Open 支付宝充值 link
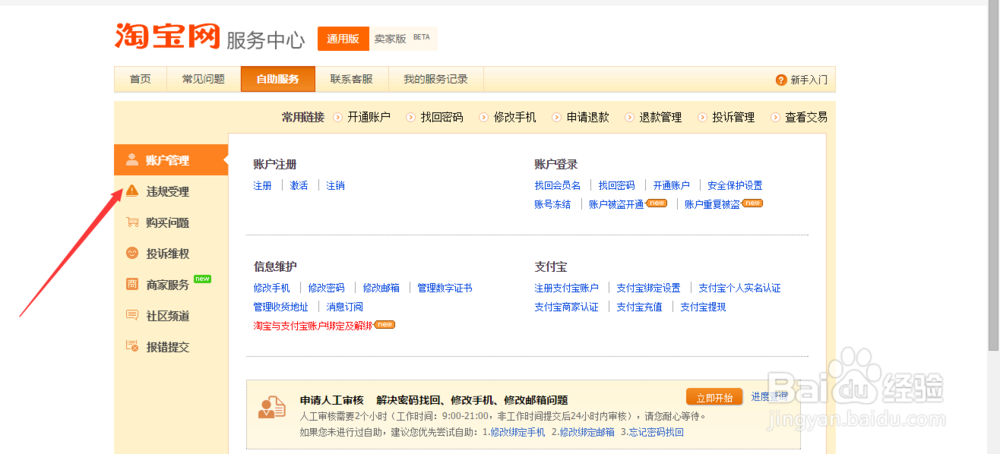 click(640, 307)
